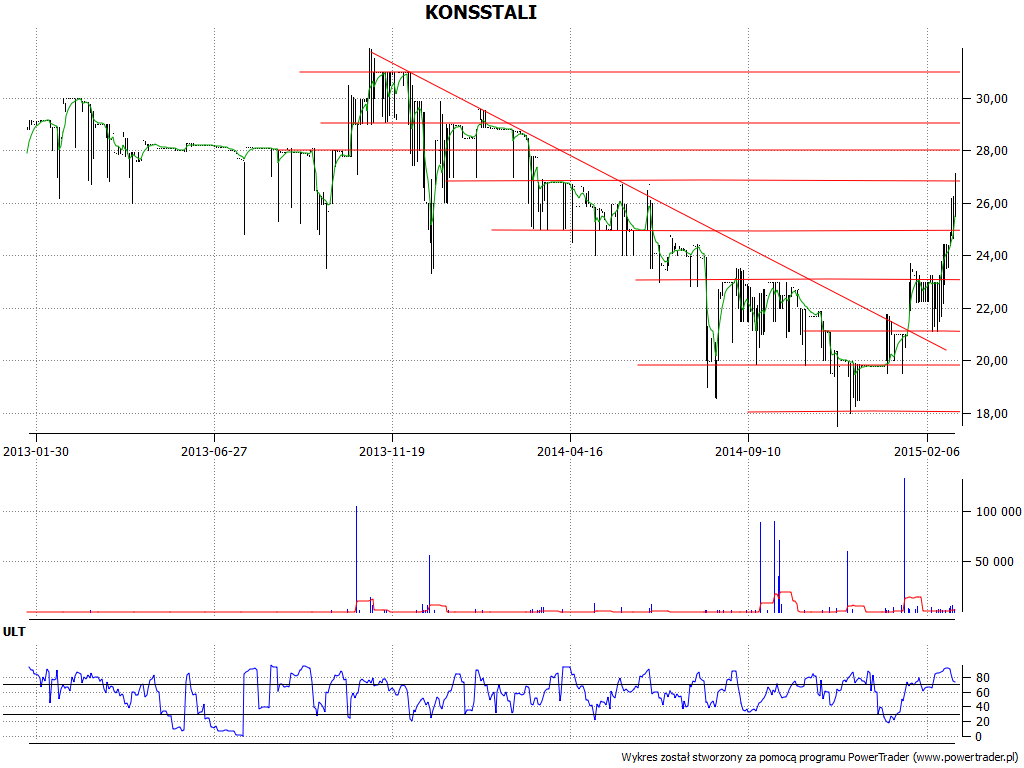Click the 2013-01-30 date label
Image resolution: width=1024 pixels, height=768 pixels.
pyautogui.click(x=36, y=451)
